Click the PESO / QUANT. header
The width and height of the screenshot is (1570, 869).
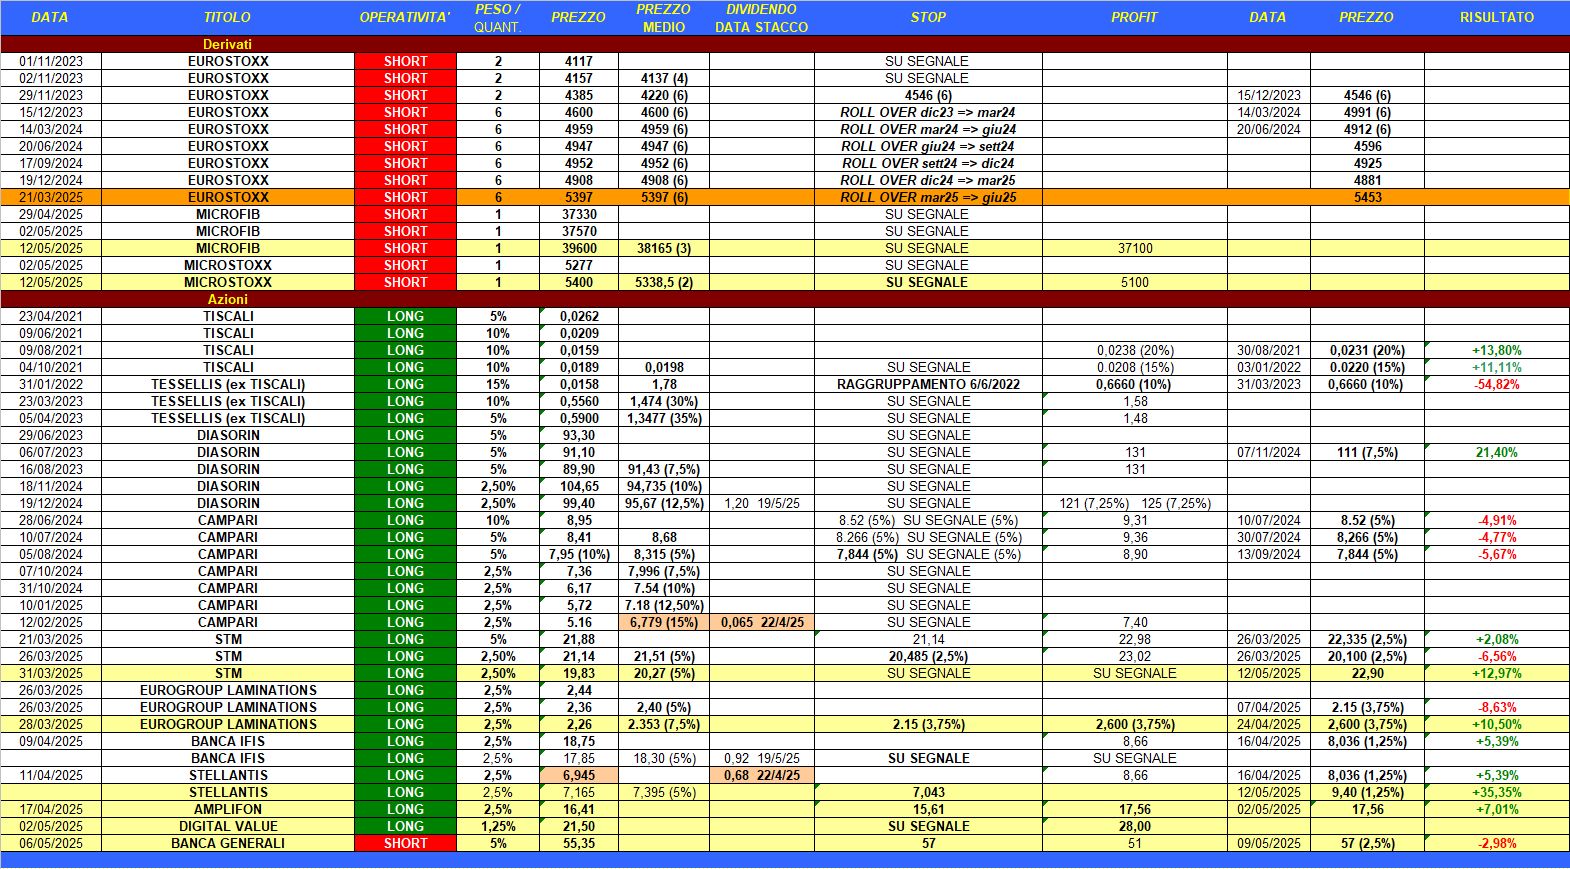[498, 18]
